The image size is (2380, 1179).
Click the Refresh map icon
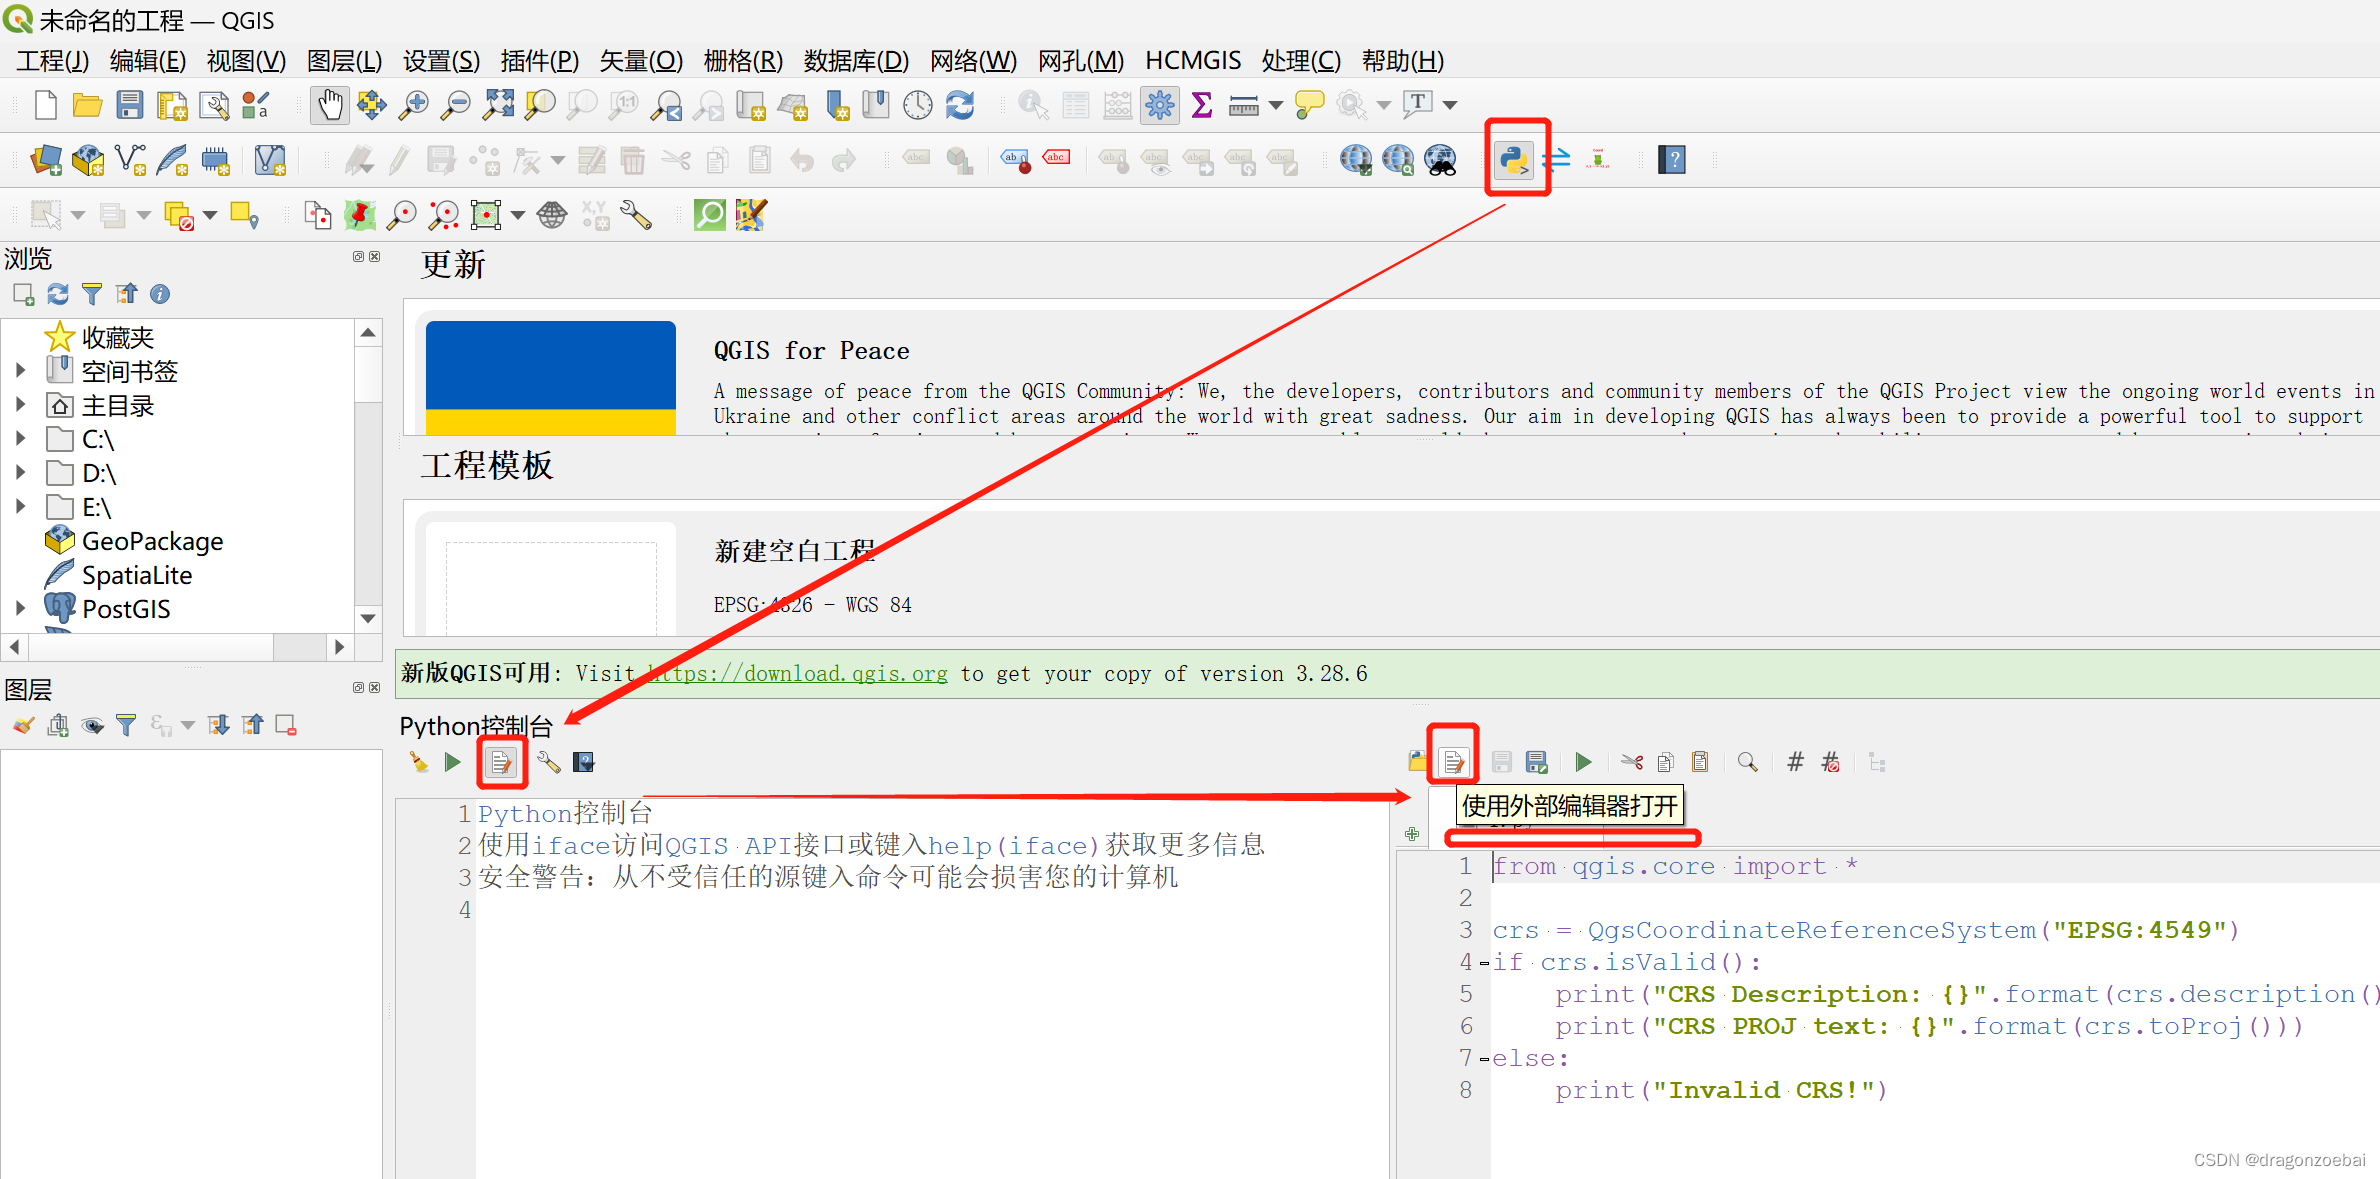click(960, 105)
